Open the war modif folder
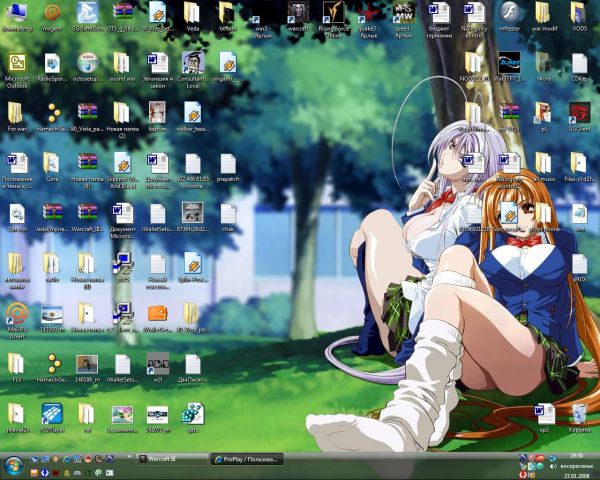The image size is (600, 480). click(x=544, y=14)
